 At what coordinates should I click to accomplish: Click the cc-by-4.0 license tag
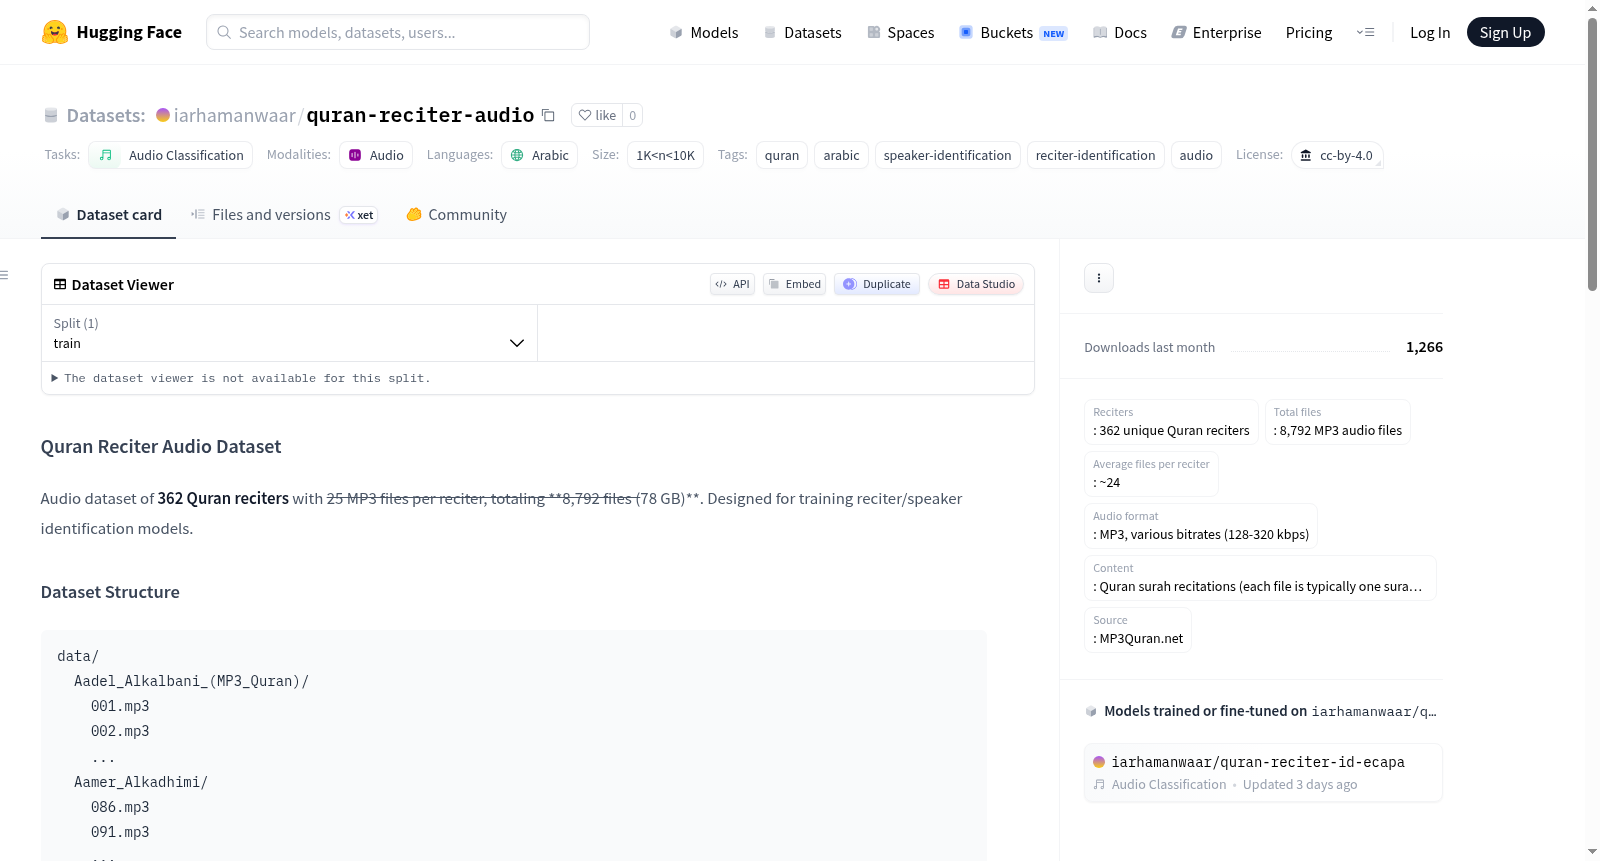[x=1337, y=155]
